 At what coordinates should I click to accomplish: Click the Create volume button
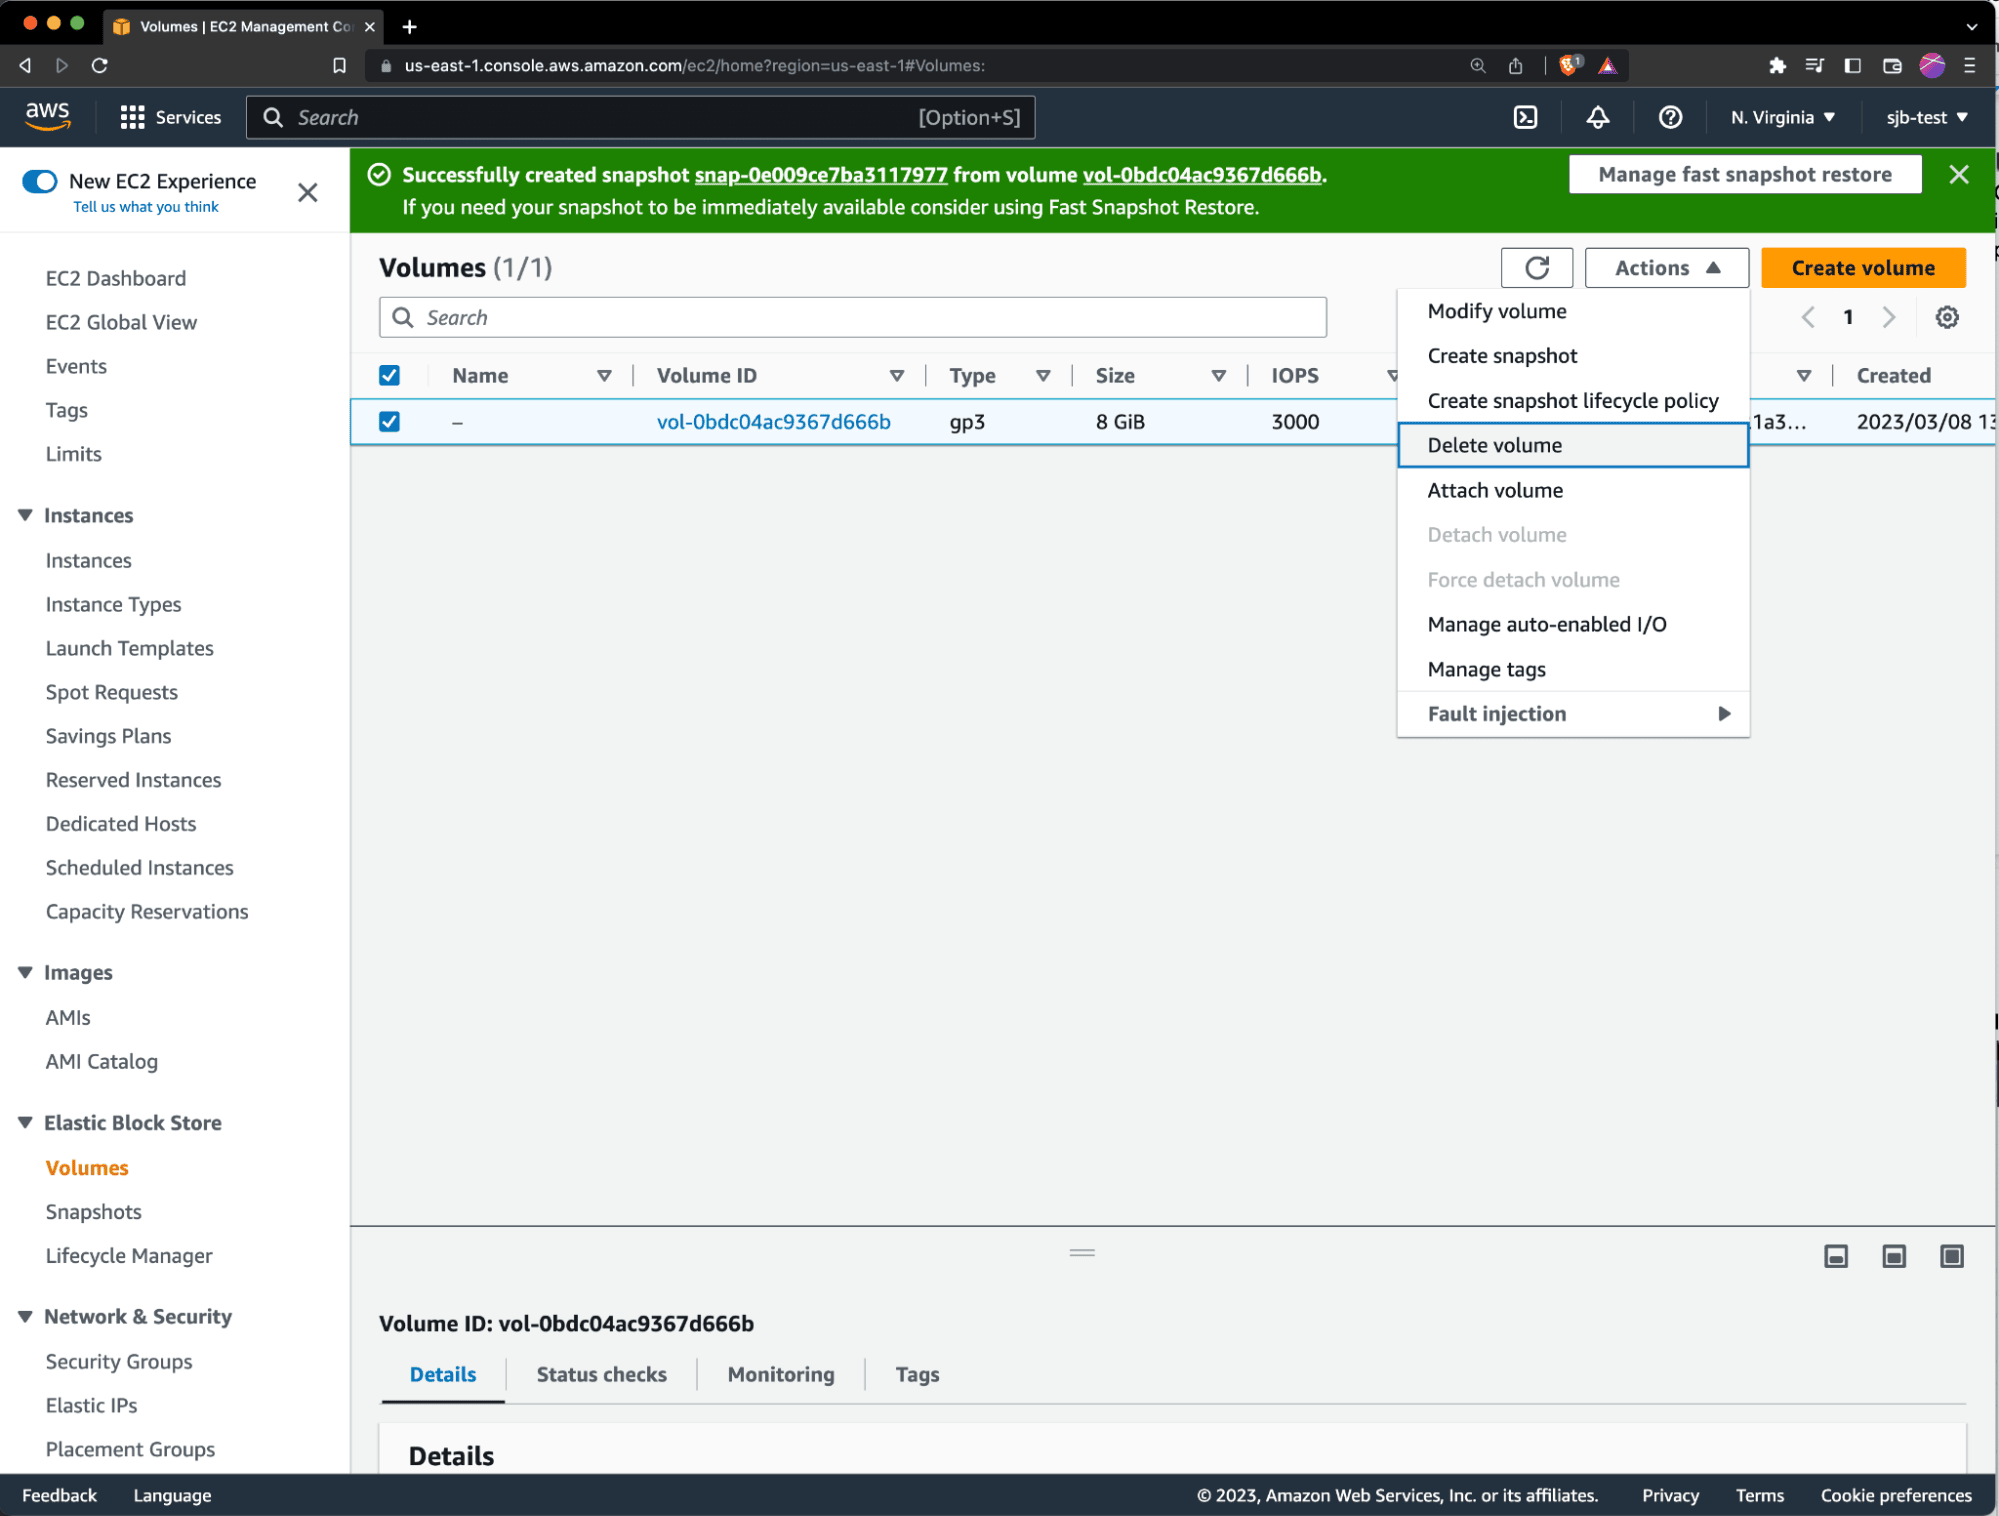[1863, 268]
